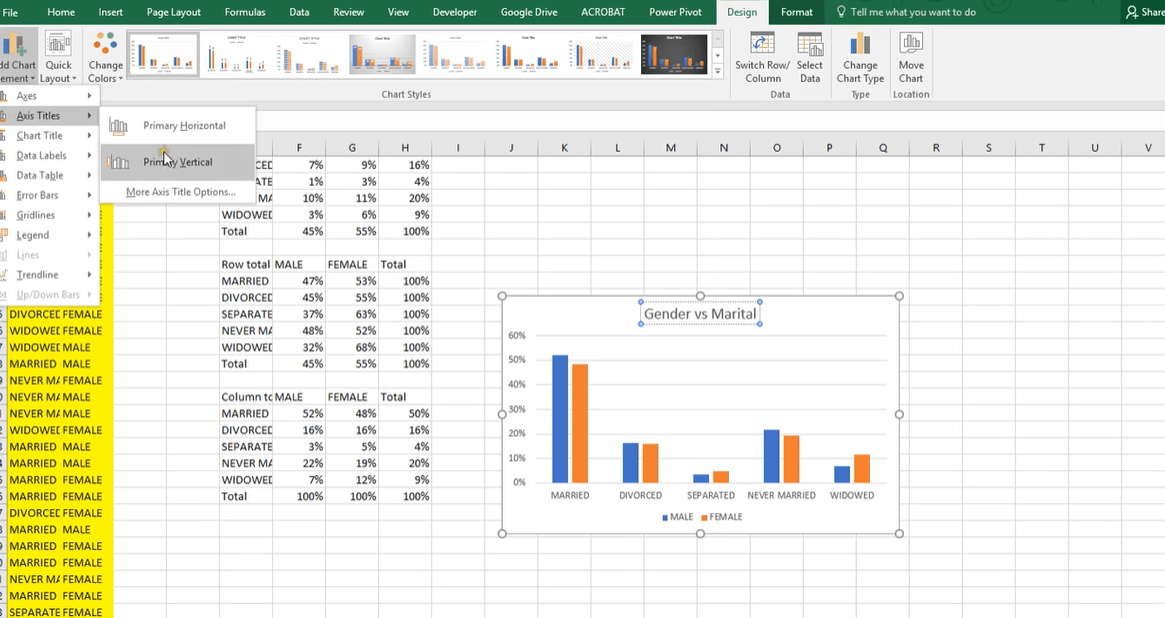Click the top-right chart resize handle
The height and width of the screenshot is (618, 1165).
pyautogui.click(x=899, y=296)
